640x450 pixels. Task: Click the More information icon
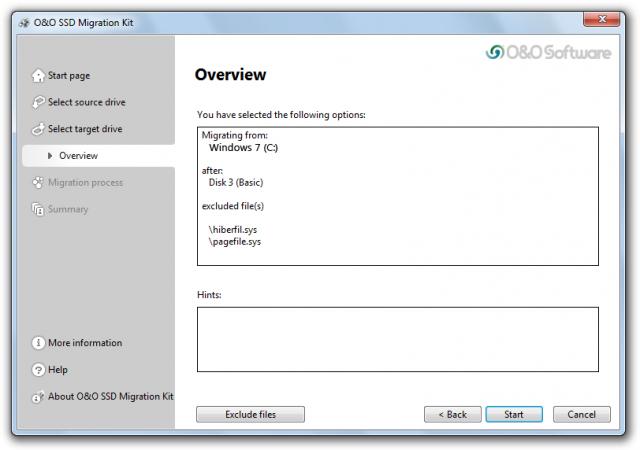click(38, 343)
